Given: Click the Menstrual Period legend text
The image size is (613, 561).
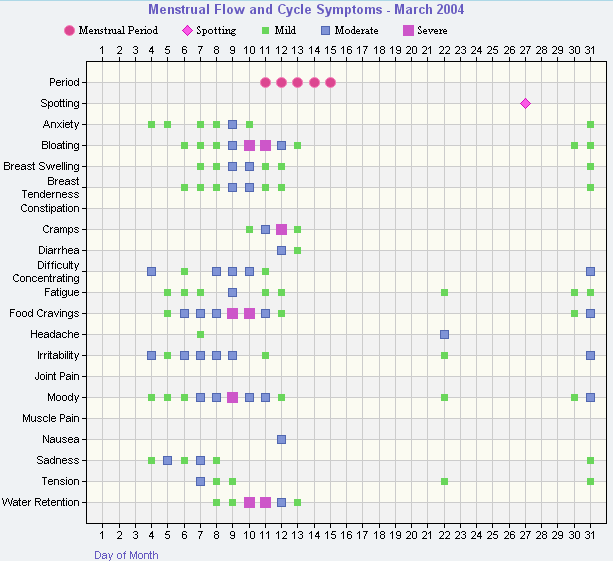Looking at the screenshot, I should (118, 31).
